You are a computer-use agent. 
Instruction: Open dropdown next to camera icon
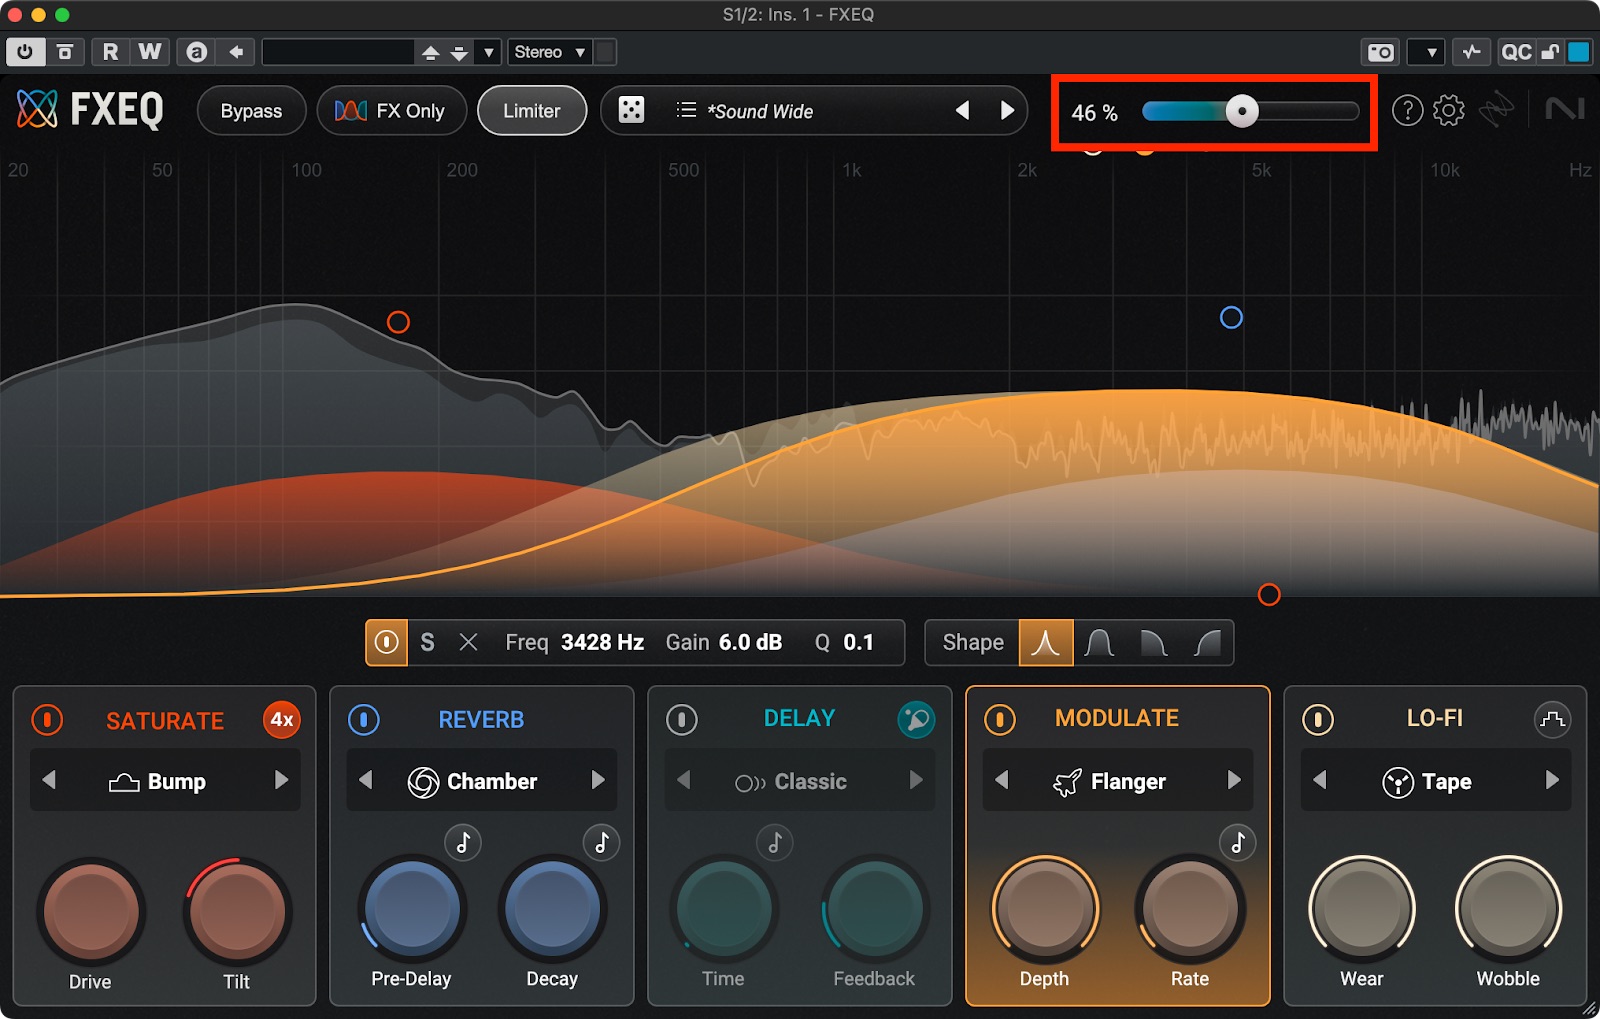(x=1426, y=52)
